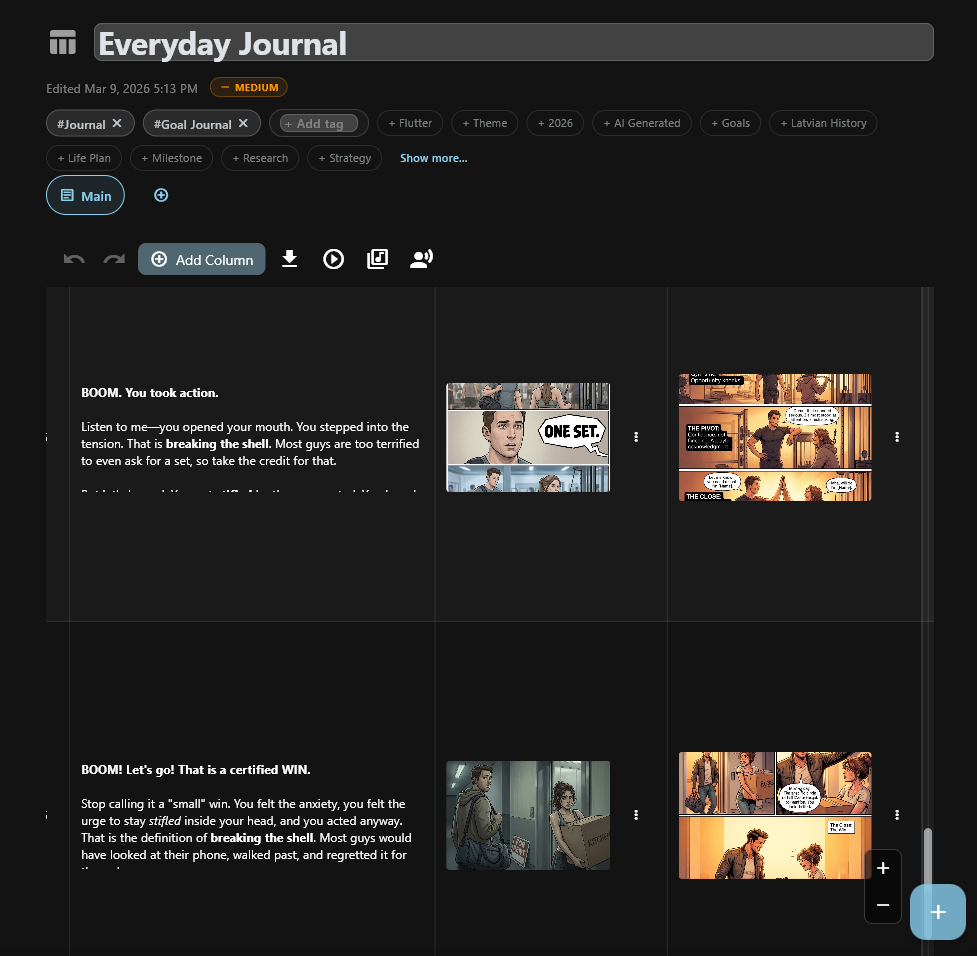The image size is (977, 956).
Task: Remove the #Goal Journal tag
Action: (x=243, y=123)
